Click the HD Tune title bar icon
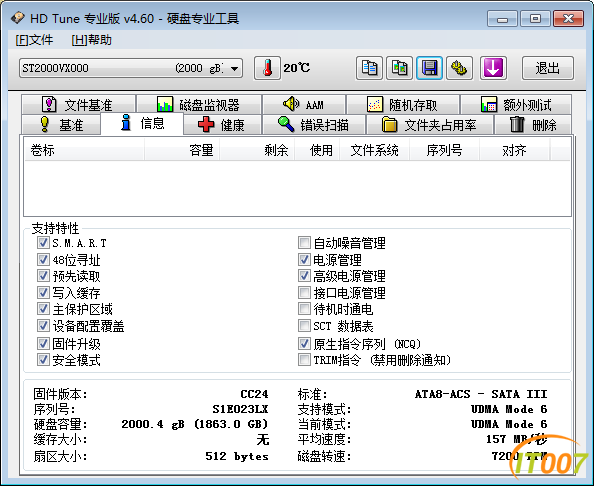Image resolution: width=594 pixels, height=486 pixels. (17, 18)
